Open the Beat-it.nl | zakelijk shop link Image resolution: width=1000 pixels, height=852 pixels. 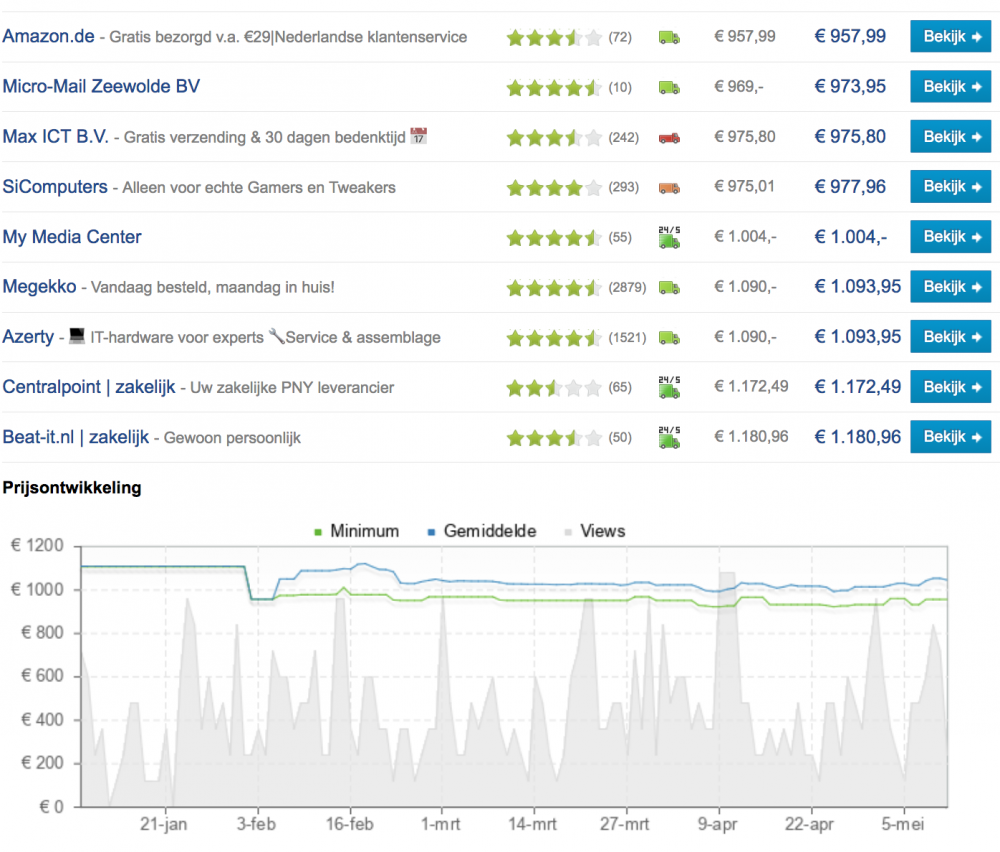point(75,437)
